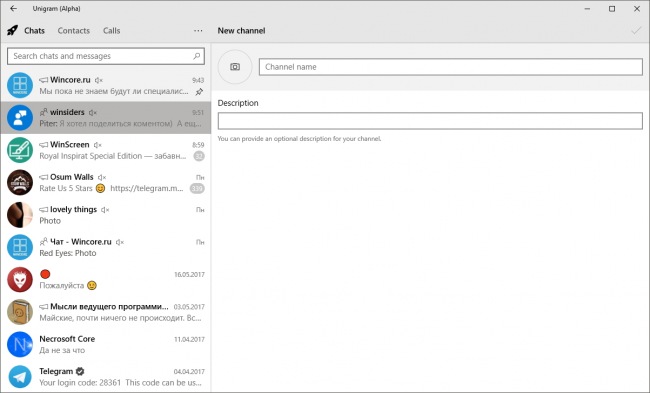Click the Osum Walls avatar
Image resolution: width=650 pixels, height=393 pixels.
(x=20, y=182)
